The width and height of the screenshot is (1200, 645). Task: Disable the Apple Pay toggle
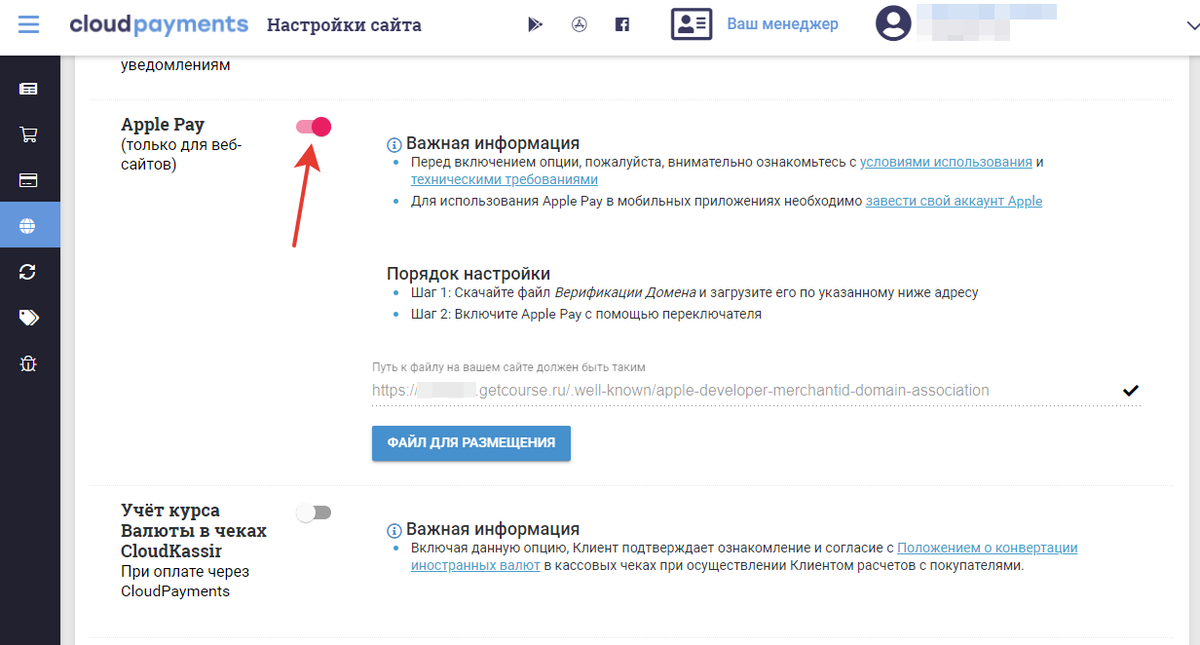click(313, 126)
